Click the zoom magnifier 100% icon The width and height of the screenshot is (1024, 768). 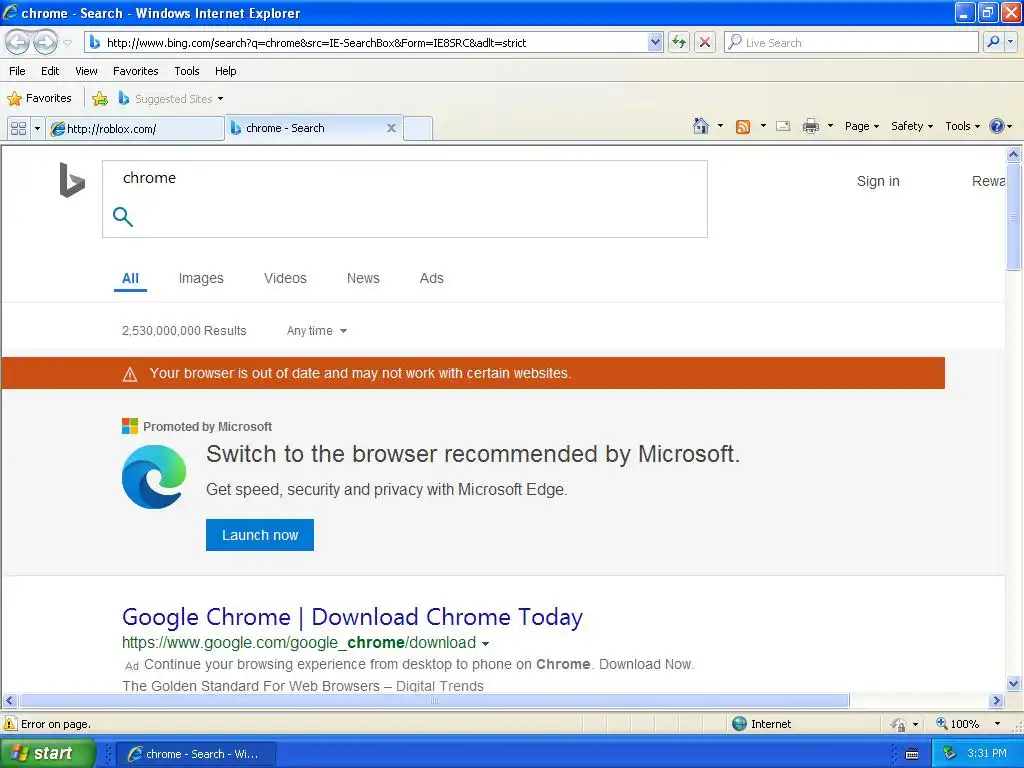click(x=941, y=724)
